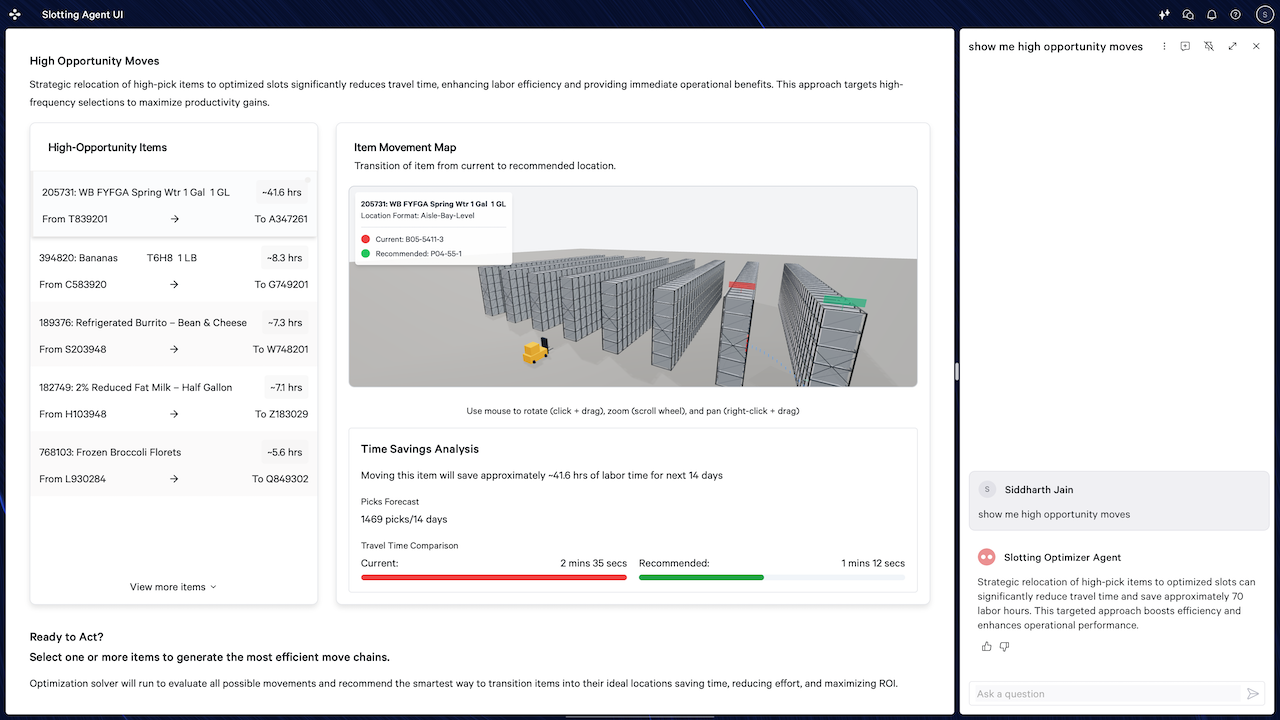The height and width of the screenshot is (720, 1280).
Task: Click the red Current location legend dot
Action: pos(366,239)
